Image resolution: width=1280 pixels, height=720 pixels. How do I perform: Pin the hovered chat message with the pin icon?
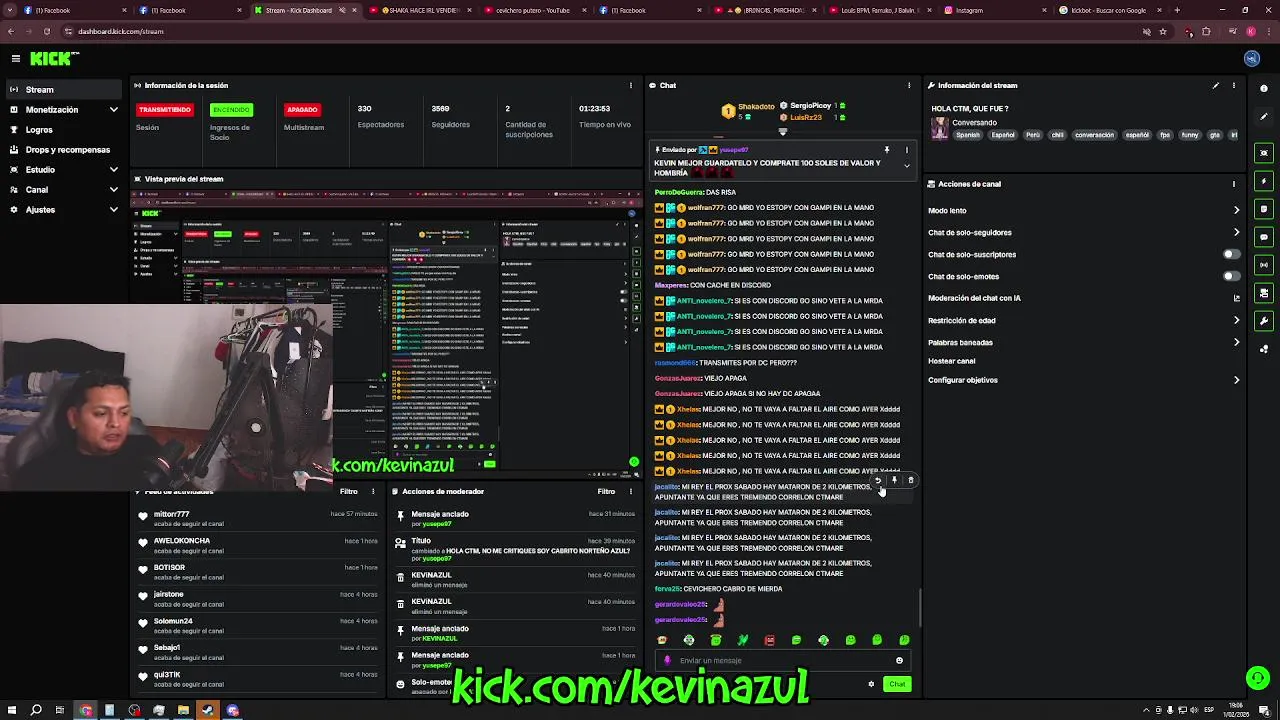point(895,481)
